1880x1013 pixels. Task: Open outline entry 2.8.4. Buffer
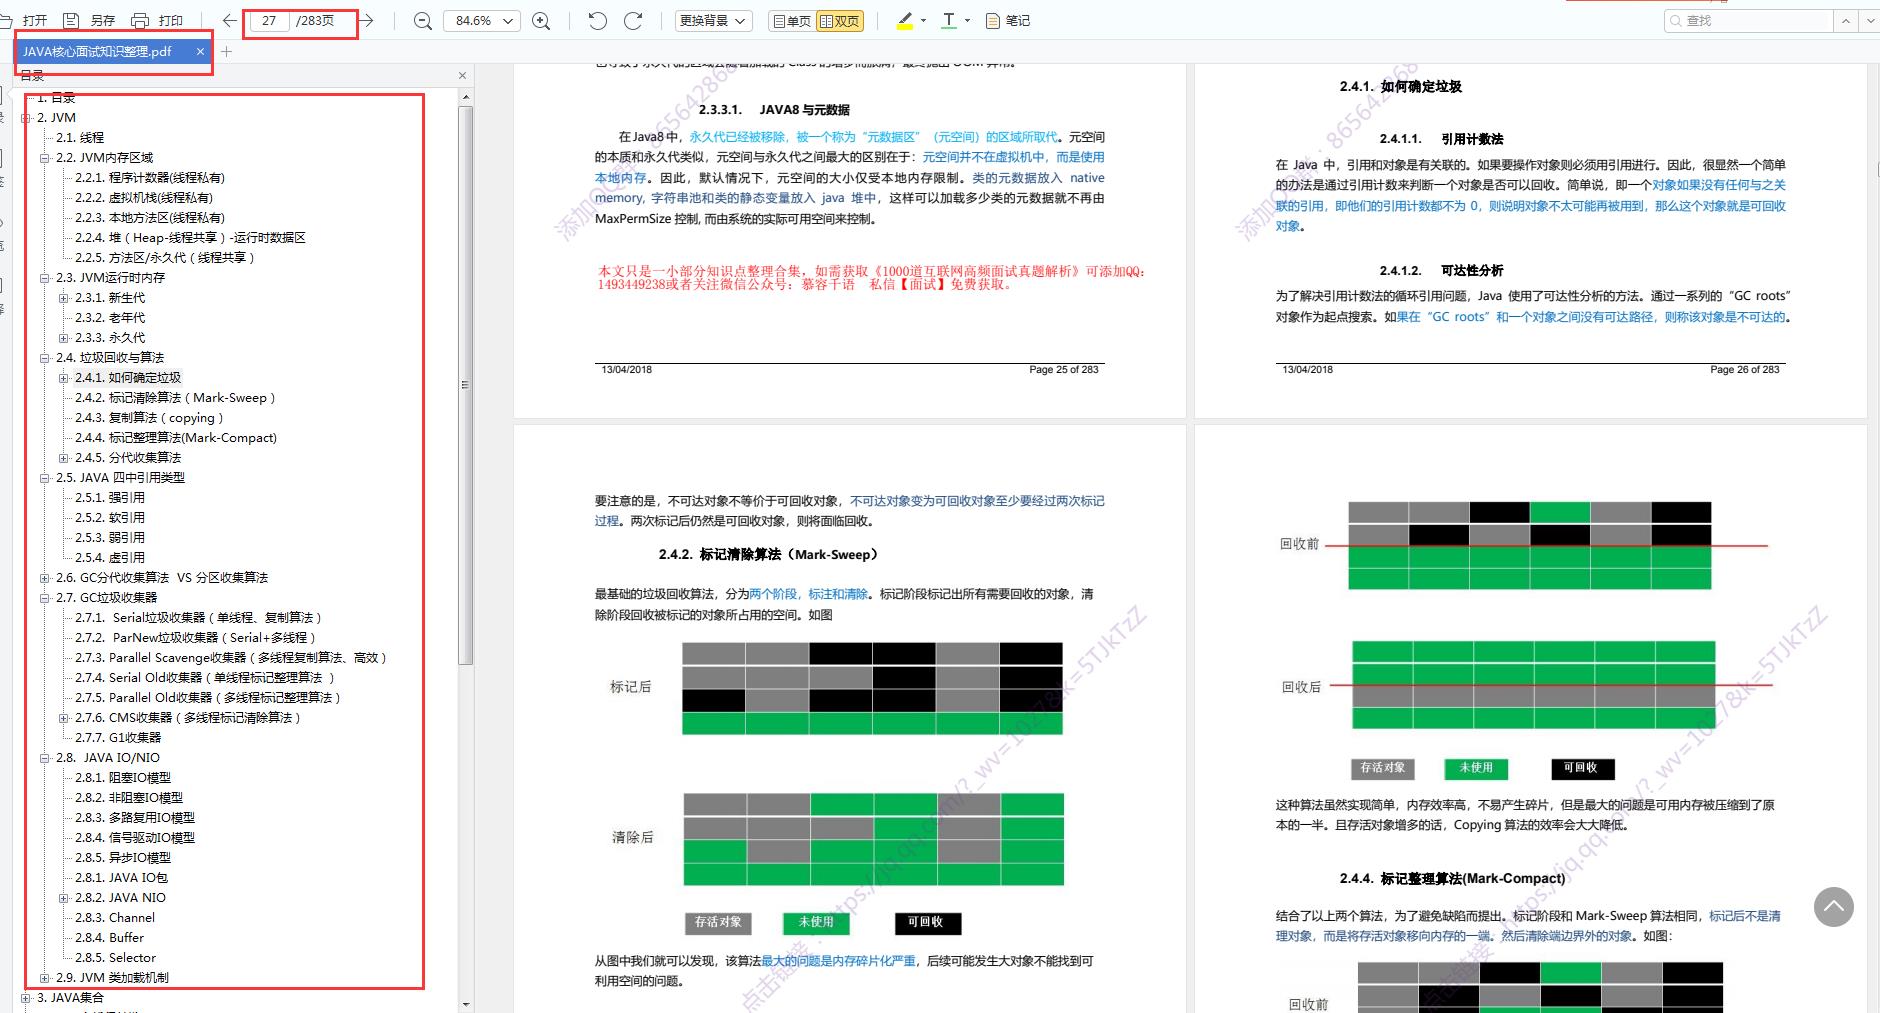tap(110, 938)
